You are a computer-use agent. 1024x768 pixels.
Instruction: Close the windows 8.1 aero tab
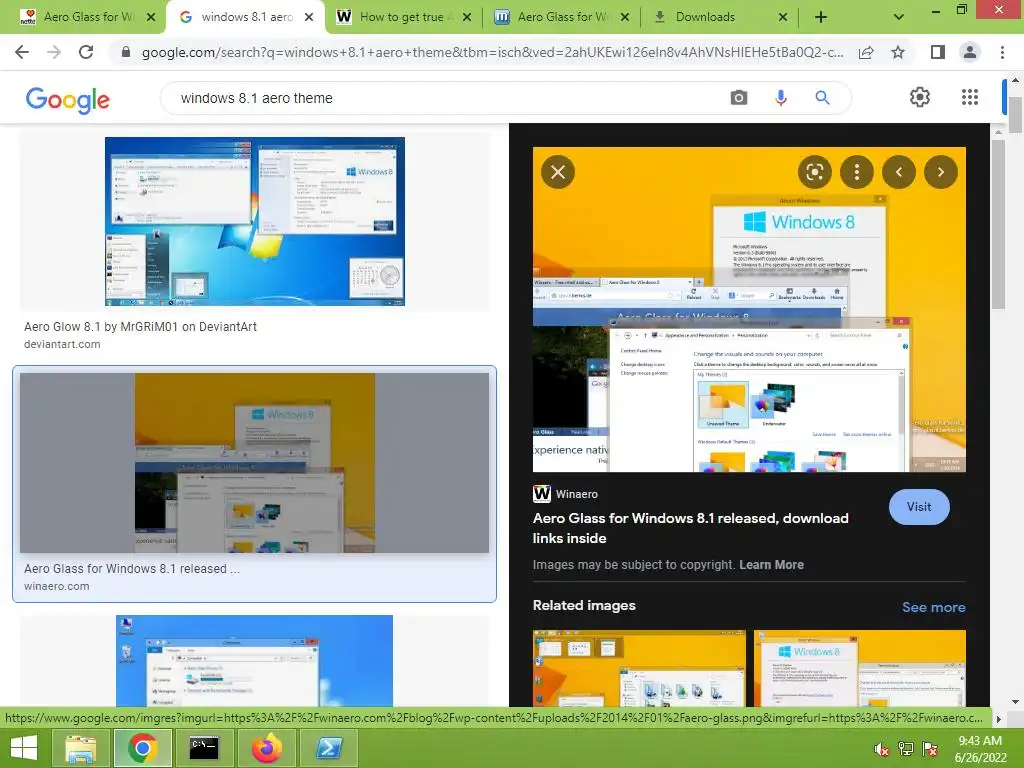(x=310, y=18)
